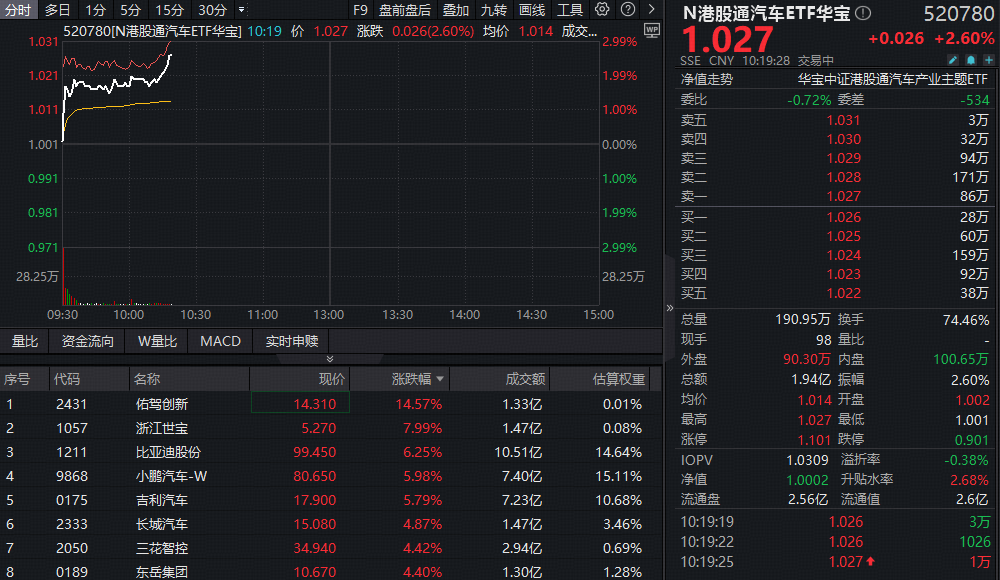The width and height of the screenshot is (1000, 580).
Task: Sort by 涨跌幅 column descending arrow
Action: pyautogui.click(x=440, y=380)
